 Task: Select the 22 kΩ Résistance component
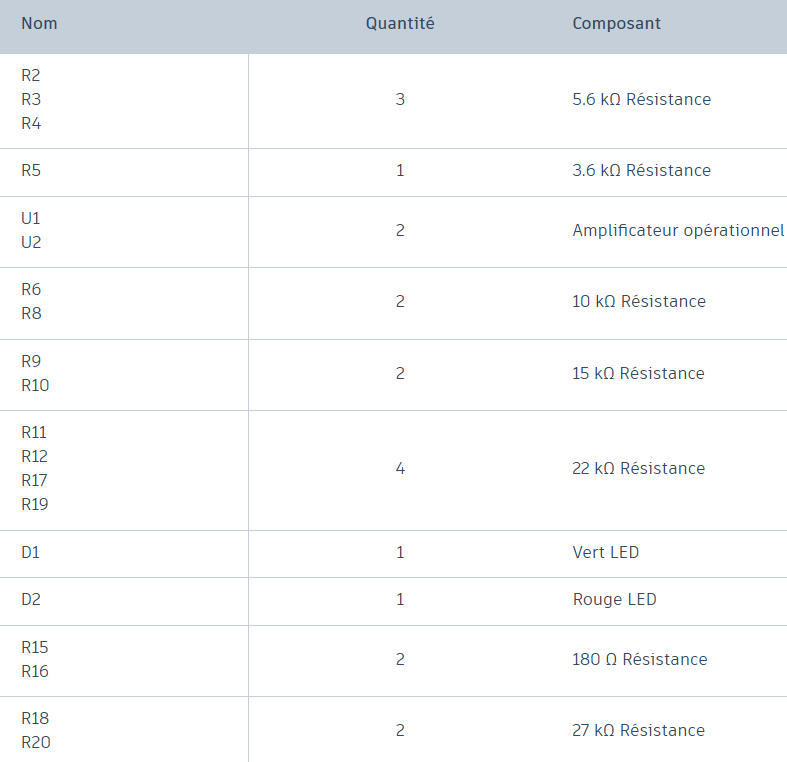638,468
